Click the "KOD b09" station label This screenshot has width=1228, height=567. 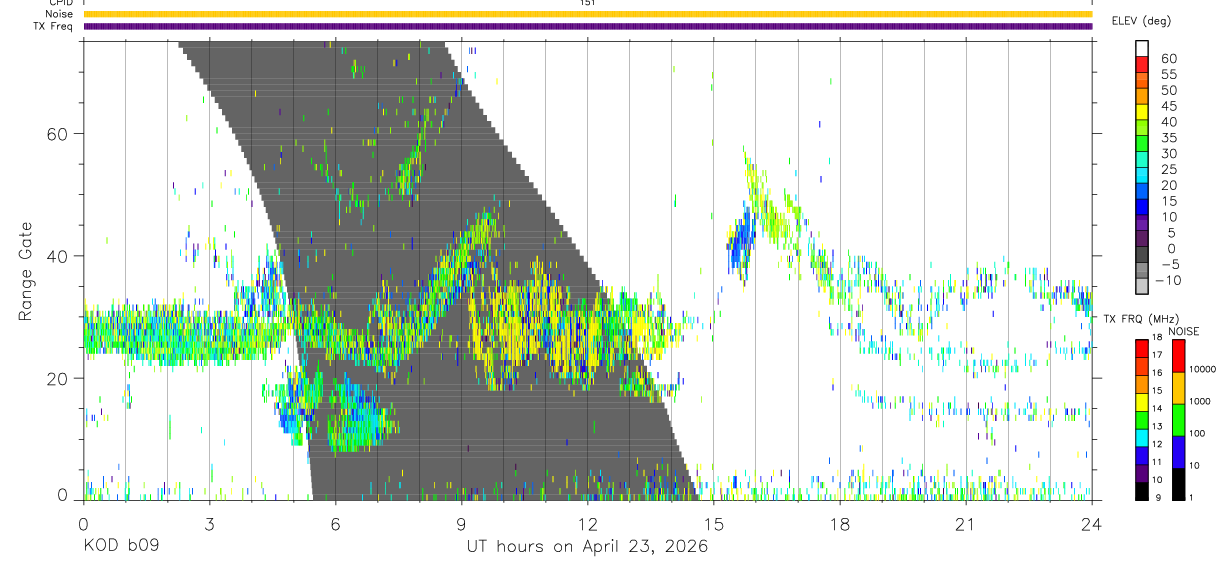(x=120, y=547)
